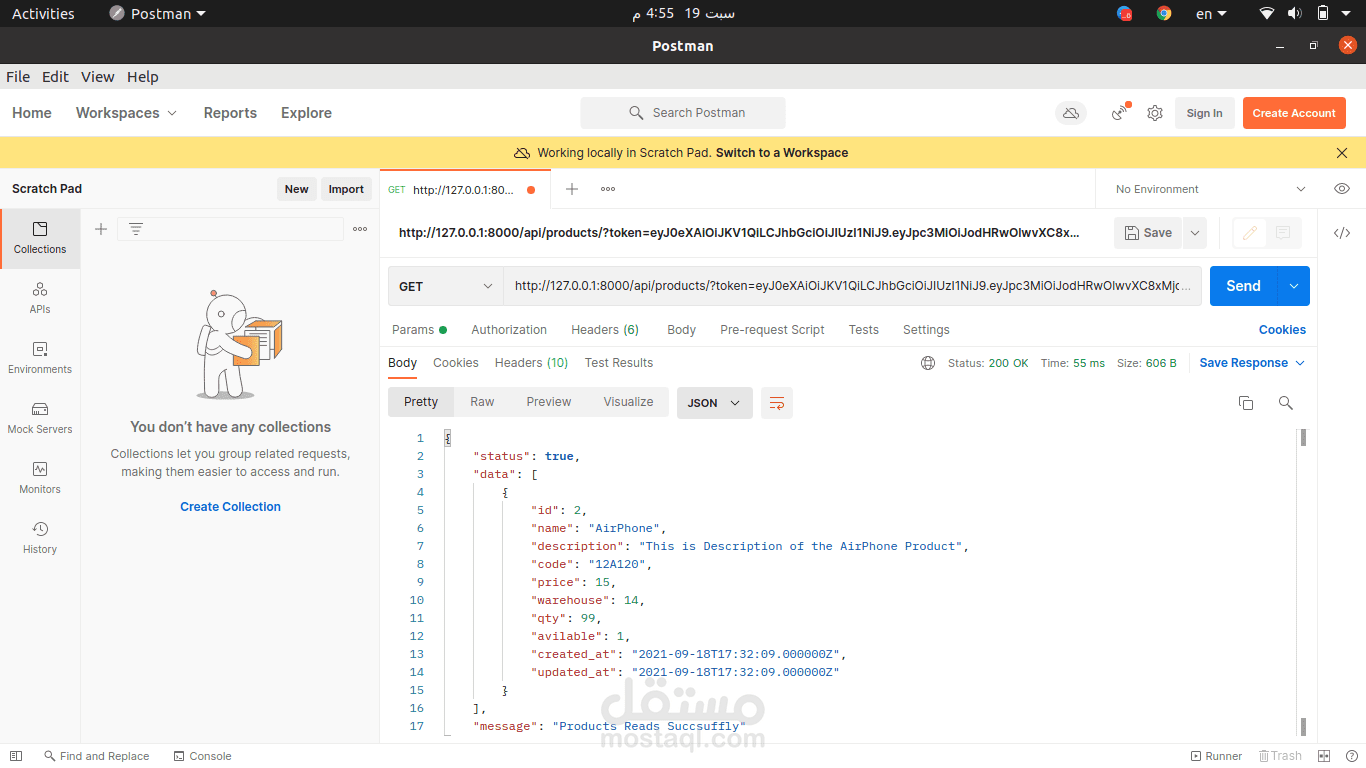The height and width of the screenshot is (768, 1366).
Task: Open the Help menu
Action: tap(143, 77)
